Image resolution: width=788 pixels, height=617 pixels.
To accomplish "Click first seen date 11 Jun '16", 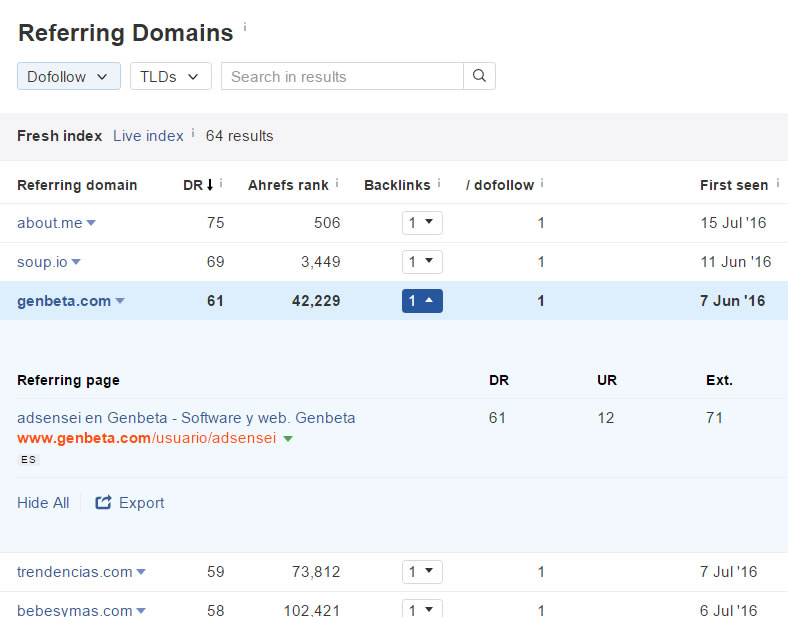I will [736, 262].
